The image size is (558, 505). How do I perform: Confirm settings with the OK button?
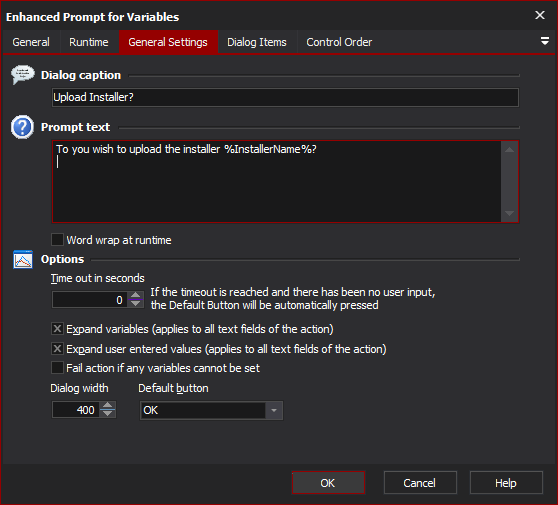328,483
